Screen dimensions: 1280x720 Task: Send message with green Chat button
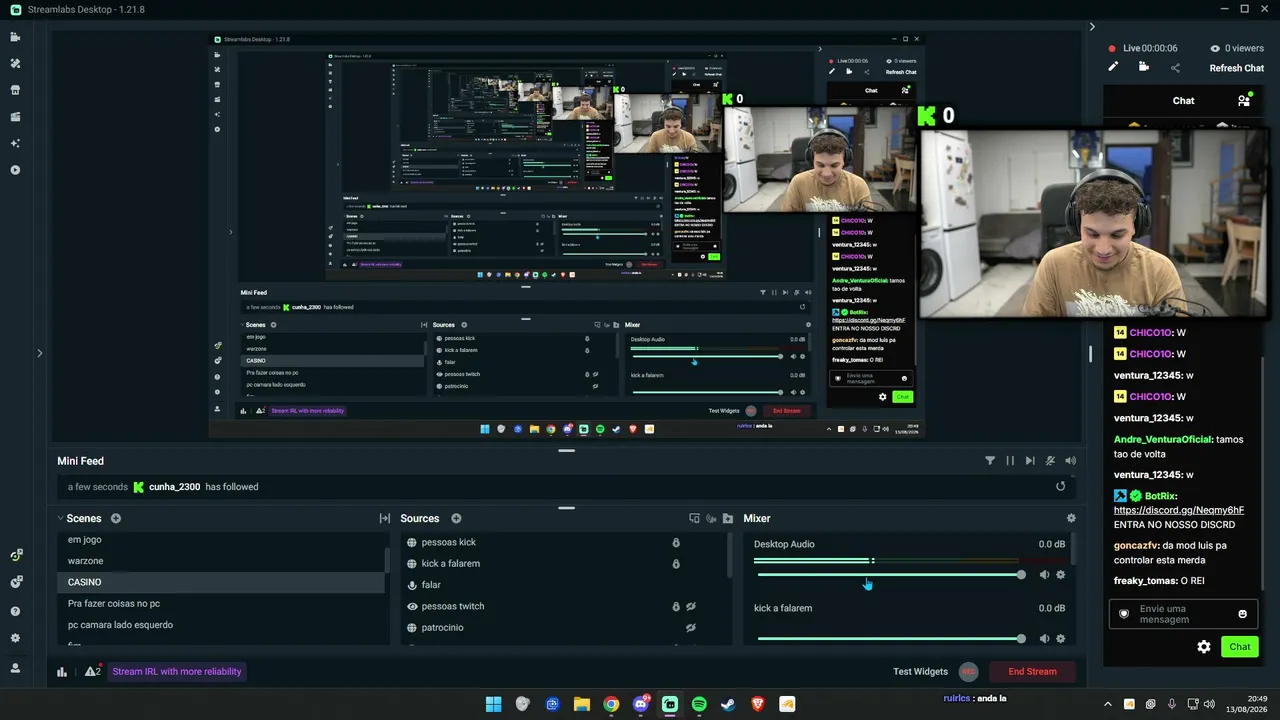[1240, 647]
